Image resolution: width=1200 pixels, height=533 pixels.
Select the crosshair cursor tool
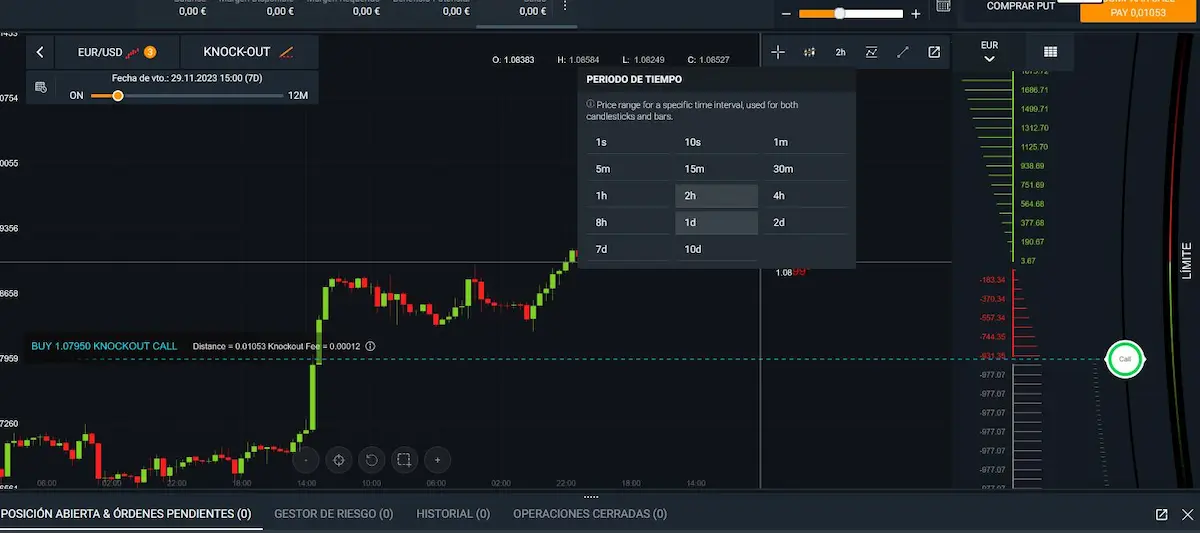(x=779, y=52)
